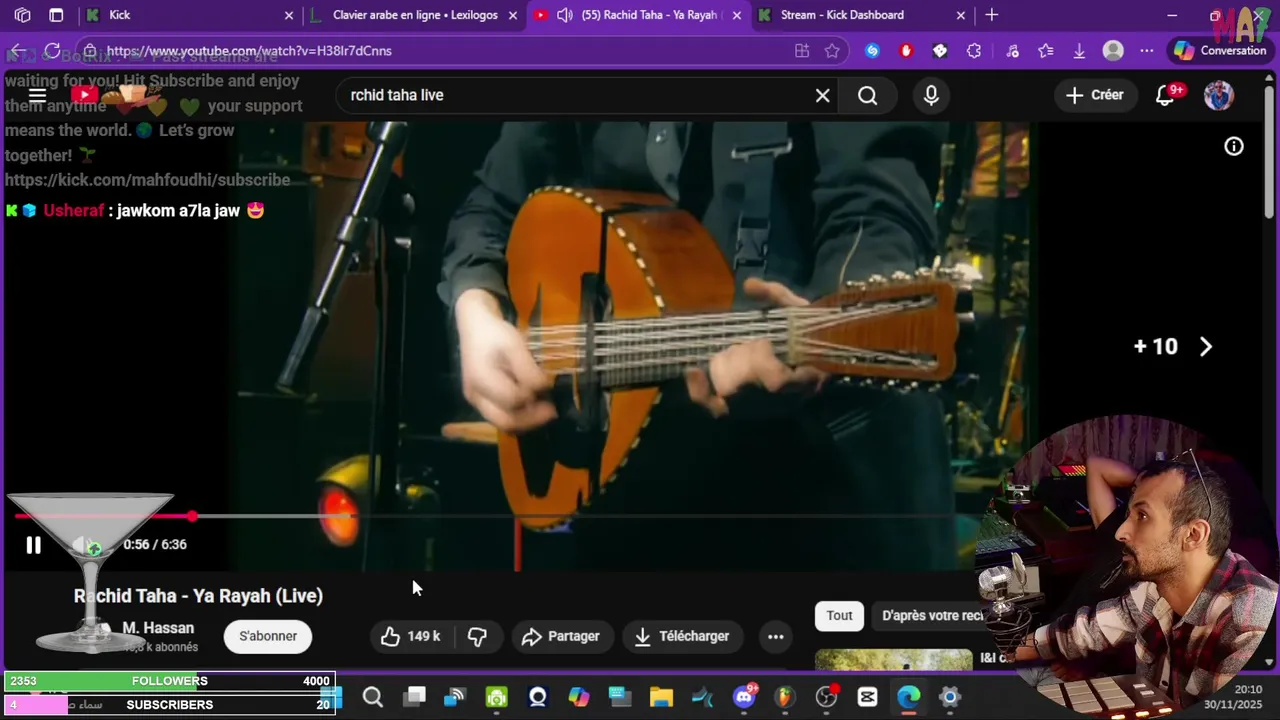Open the YouTube account avatar menu
Image resolution: width=1280 pixels, height=720 pixels.
point(1218,95)
